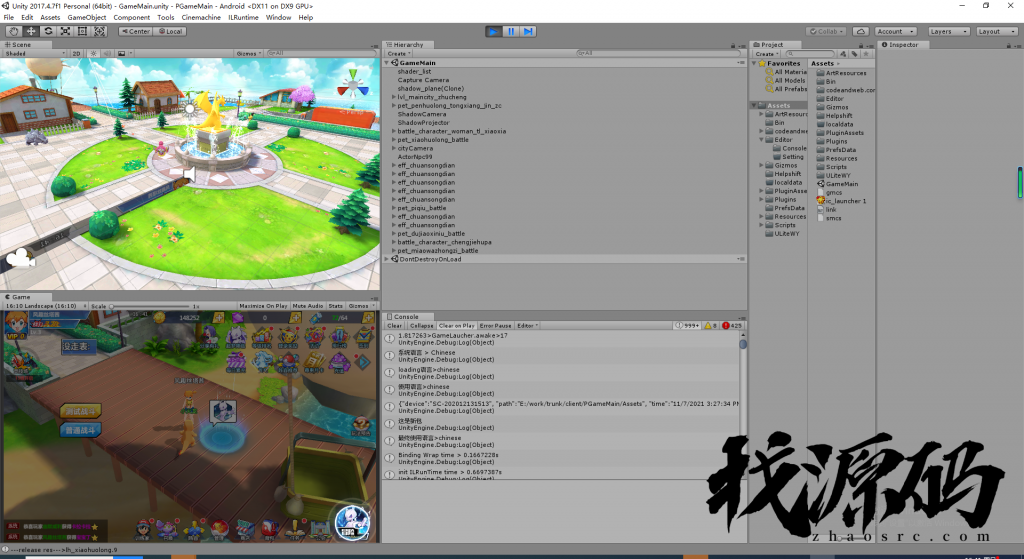Select the Rect Transform tool
Screen dimensions: 1024x559
coord(82,31)
